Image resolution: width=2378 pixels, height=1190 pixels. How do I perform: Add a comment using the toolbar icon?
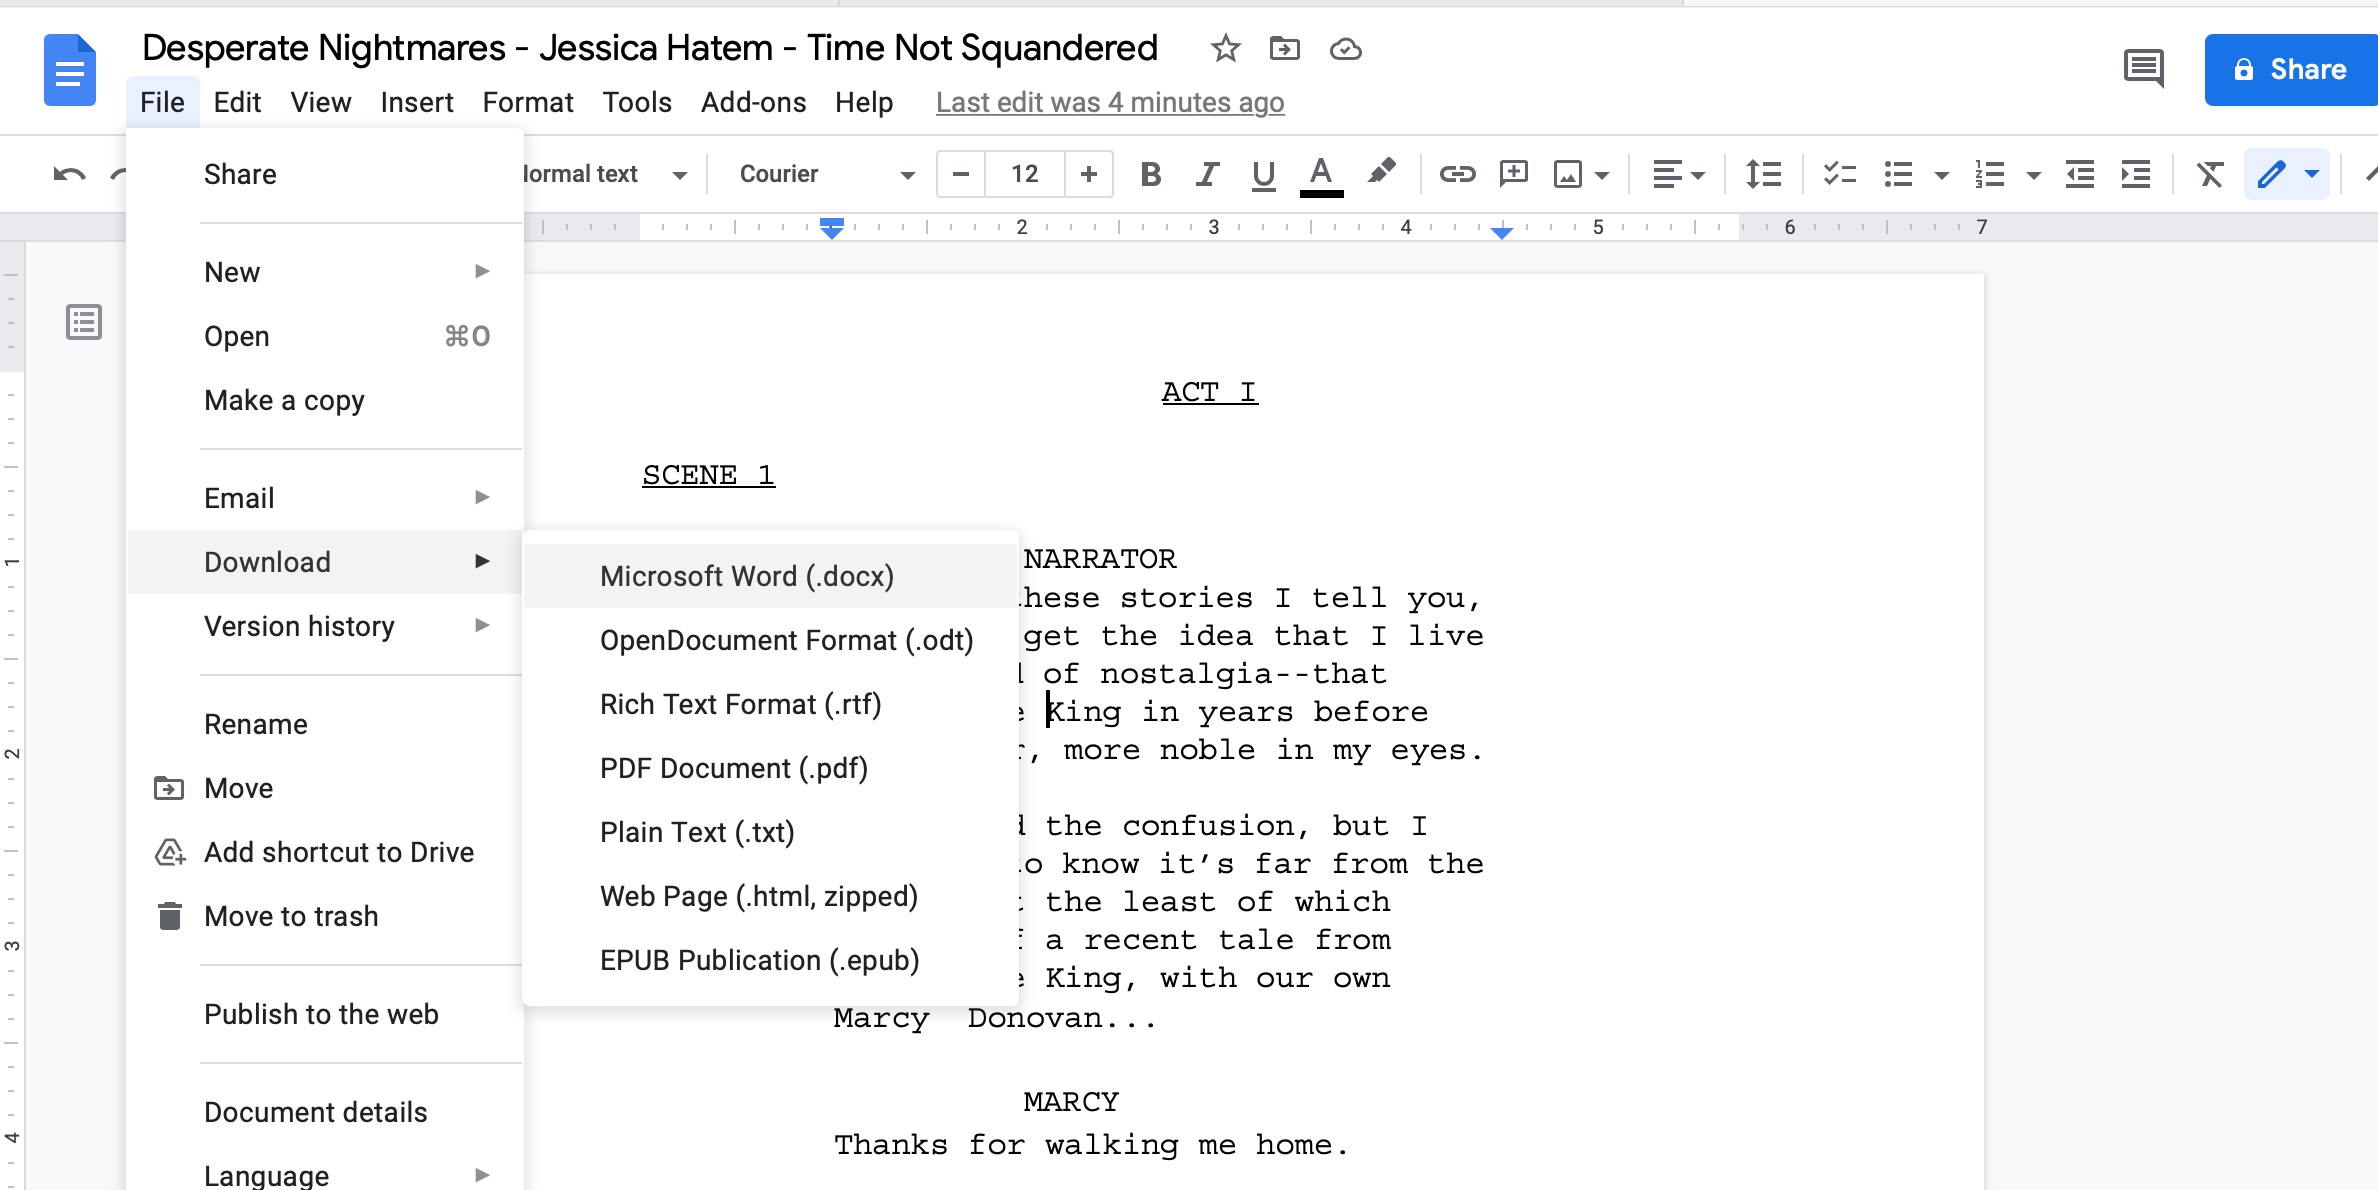1514,174
